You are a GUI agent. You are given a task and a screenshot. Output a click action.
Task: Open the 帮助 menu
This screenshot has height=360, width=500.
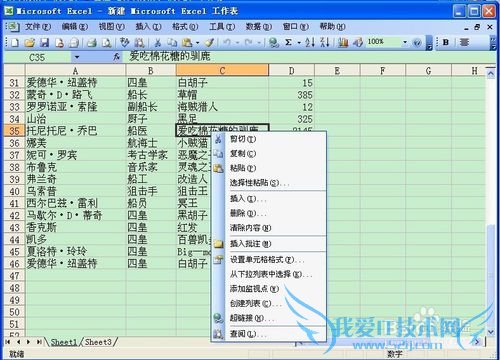[332, 26]
